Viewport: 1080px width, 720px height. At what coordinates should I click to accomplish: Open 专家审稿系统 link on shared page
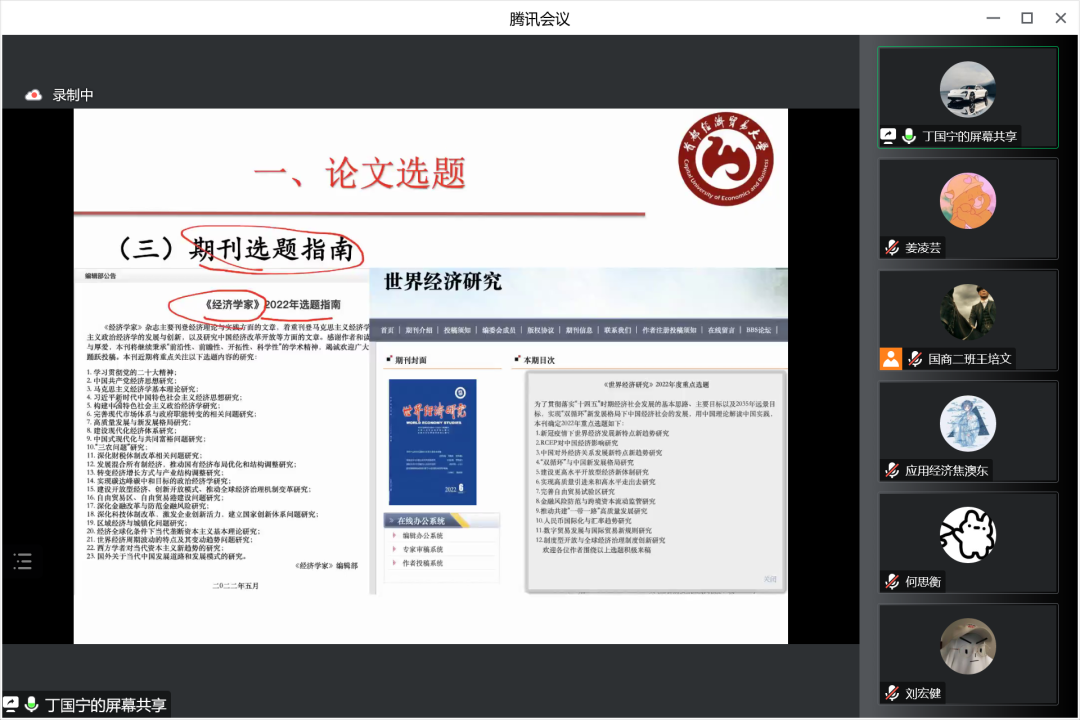[x=422, y=549]
